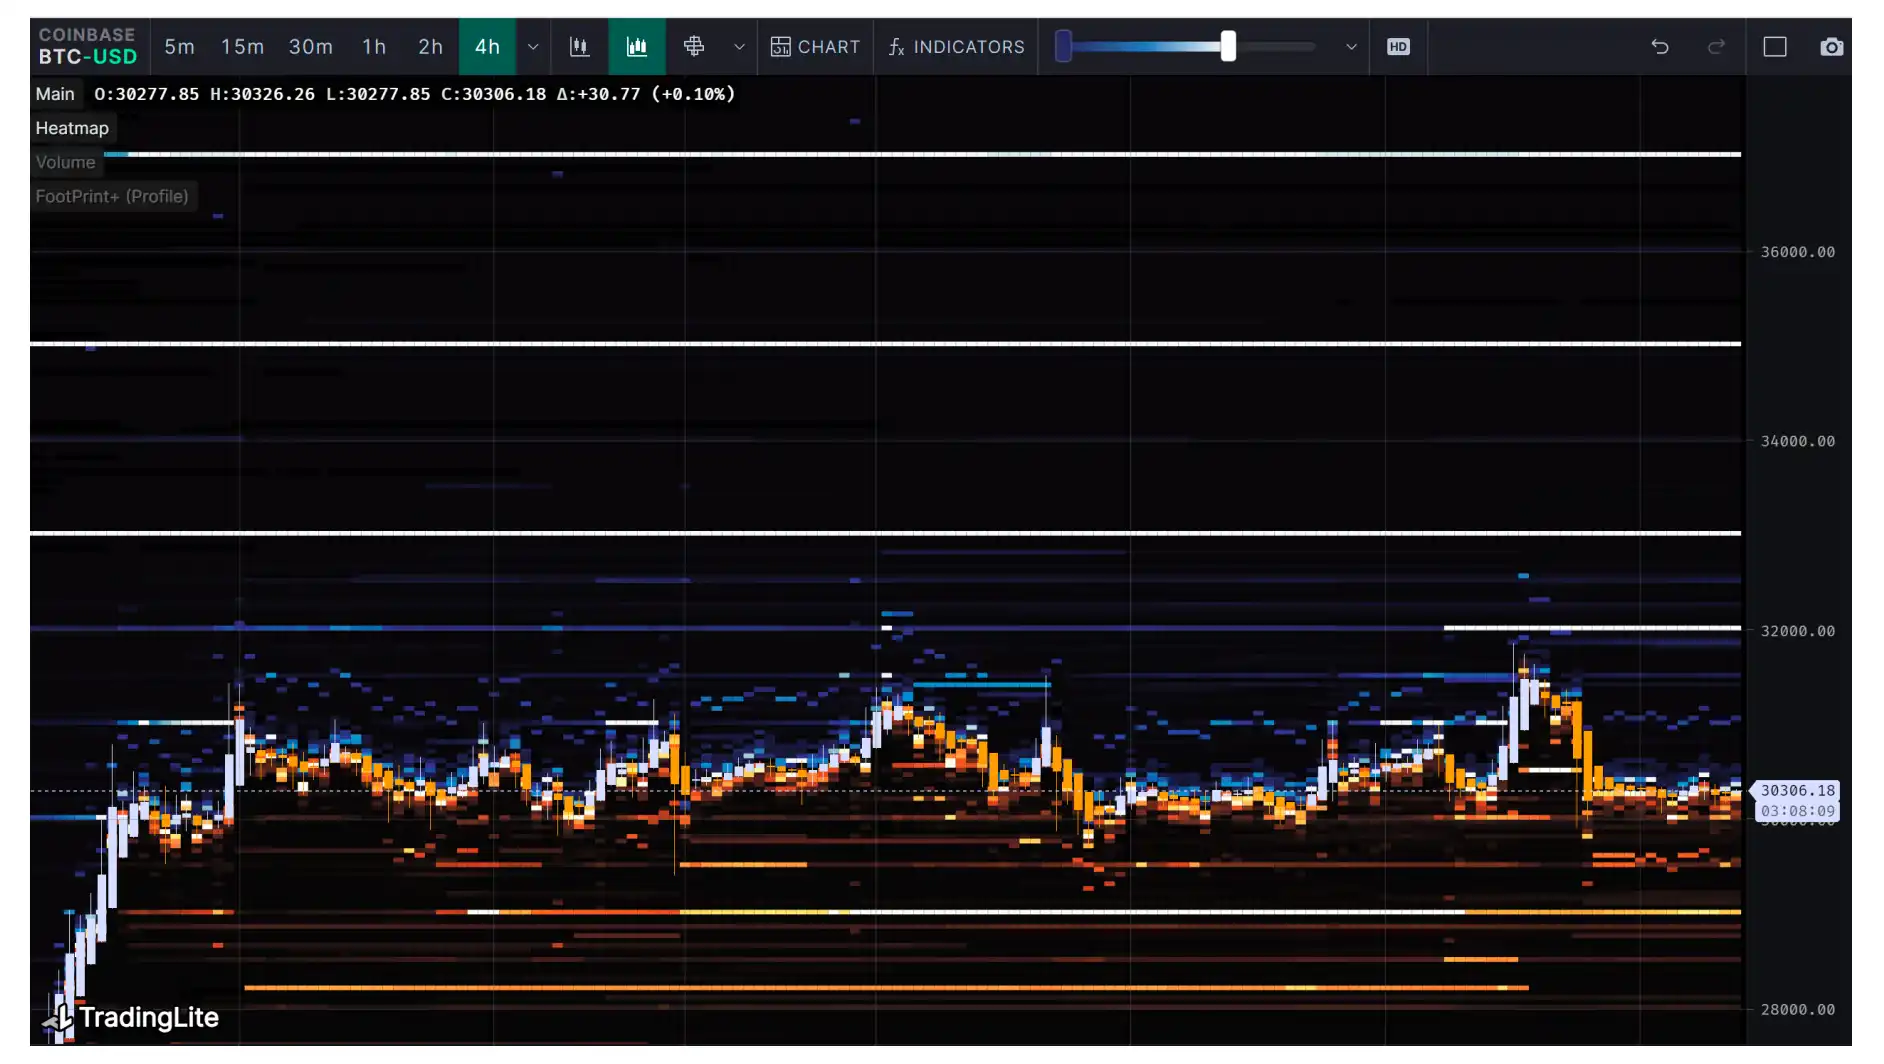The height and width of the screenshot is (1064, 1884).
Task: Expand the timeframe dropdown arrow
Action: click(533, 46)
